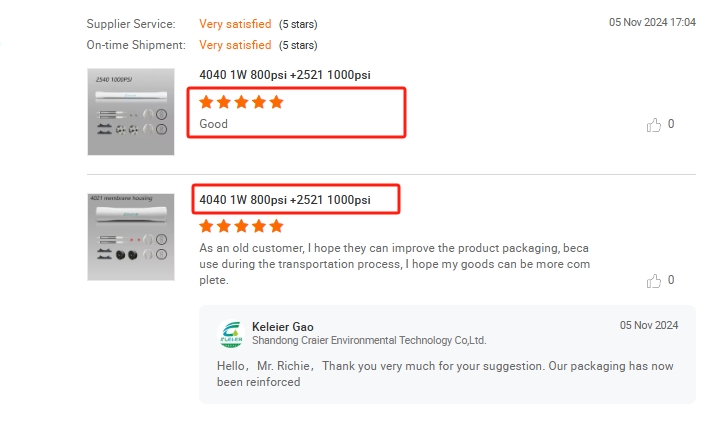The image size is (720, 427).
Task: Click the "Good" review comment text
Action: (x=214, y=124)
